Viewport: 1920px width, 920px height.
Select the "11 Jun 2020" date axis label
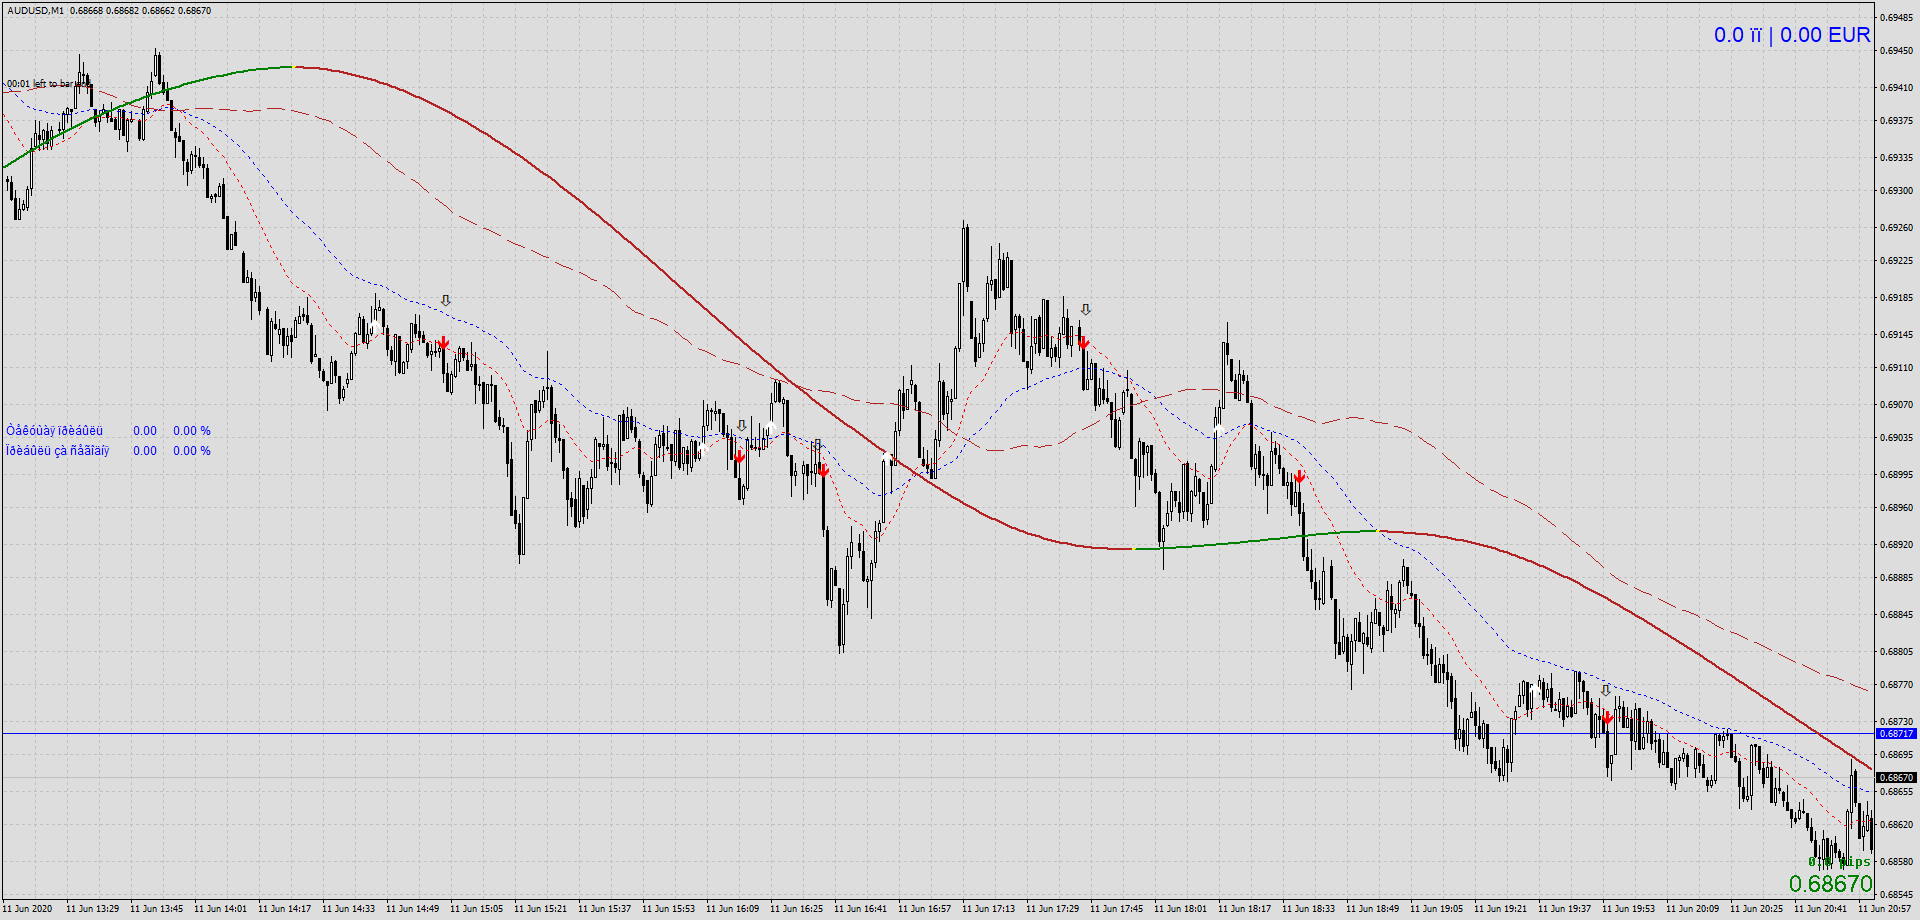point(28,909)
